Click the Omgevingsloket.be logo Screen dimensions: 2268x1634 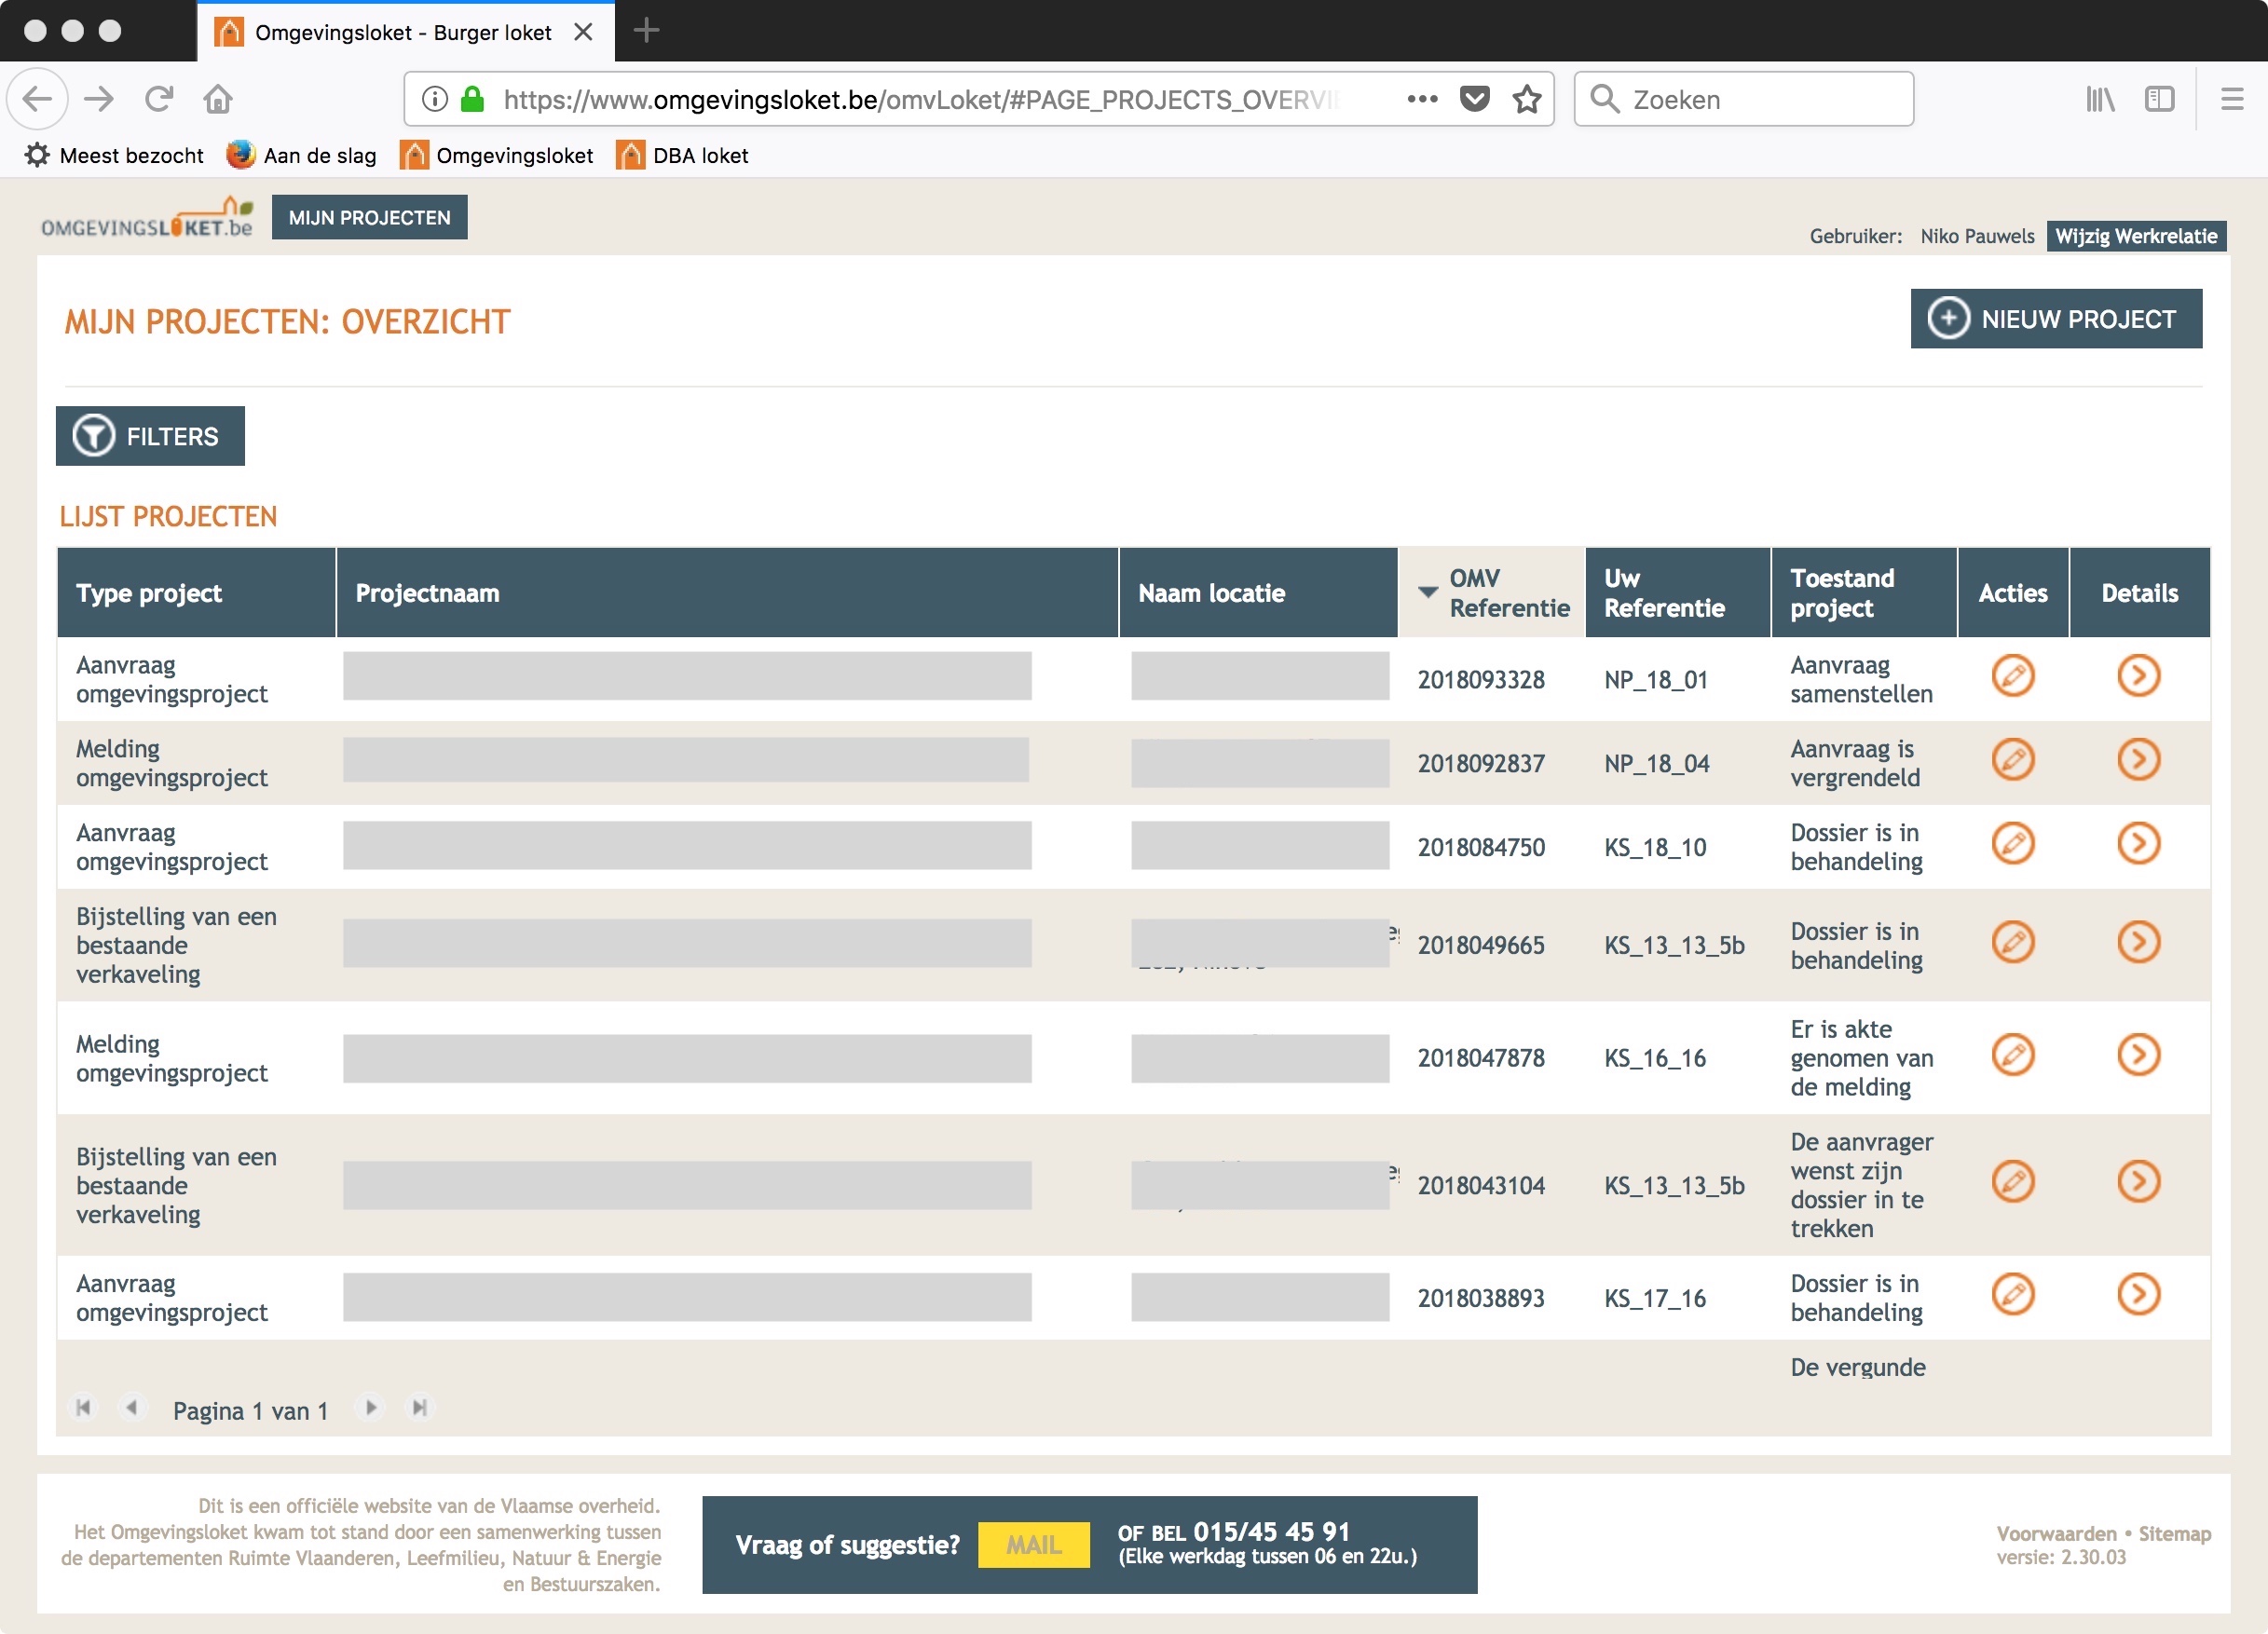point(147,217)
